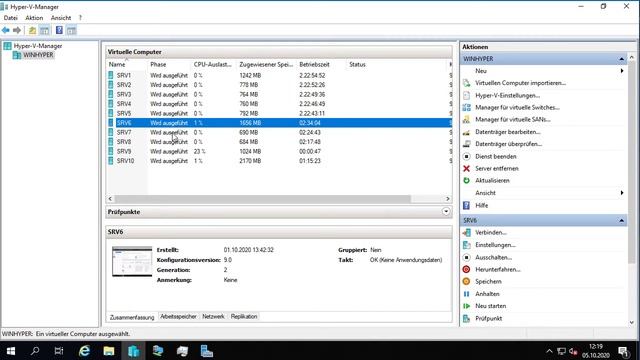Viewport: 640px width, 360px height.
Task: Click horizontal scrollbar right arrow in VM list
Action: 447,199
